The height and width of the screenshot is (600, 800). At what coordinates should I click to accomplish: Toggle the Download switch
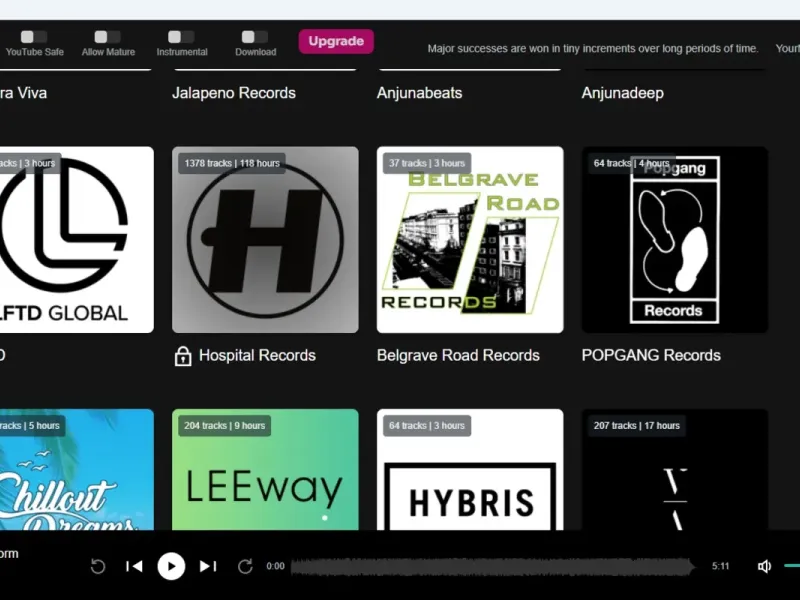tap(255, 37)
